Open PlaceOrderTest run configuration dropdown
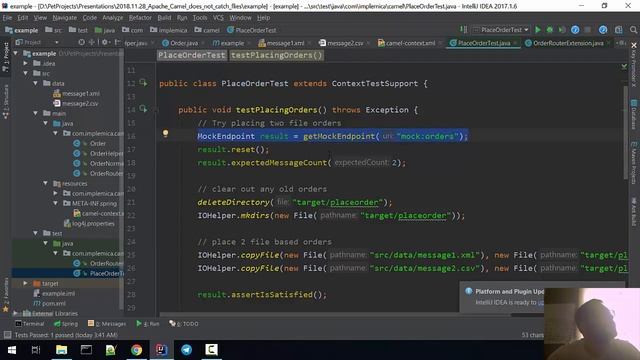The image size is (640, 360). 501,30
